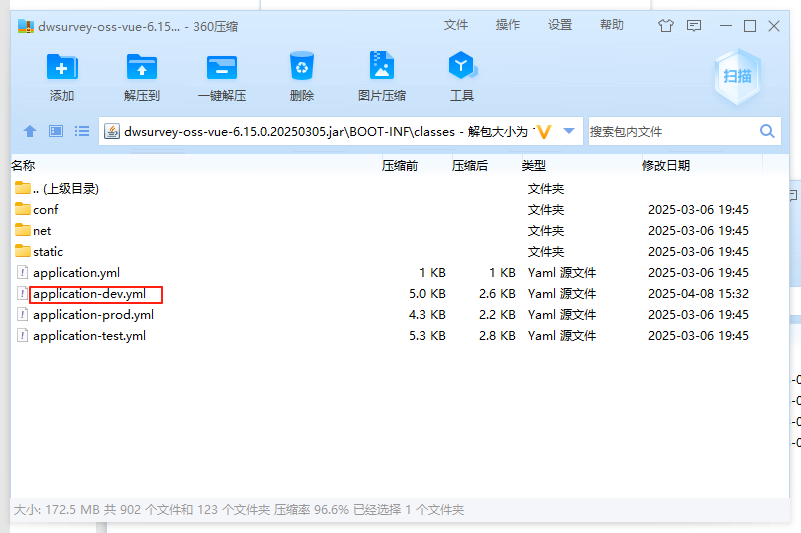Open the 设置 (Settings) menu
The width and height of the screenshot is (801, 533).
[560, 25]
